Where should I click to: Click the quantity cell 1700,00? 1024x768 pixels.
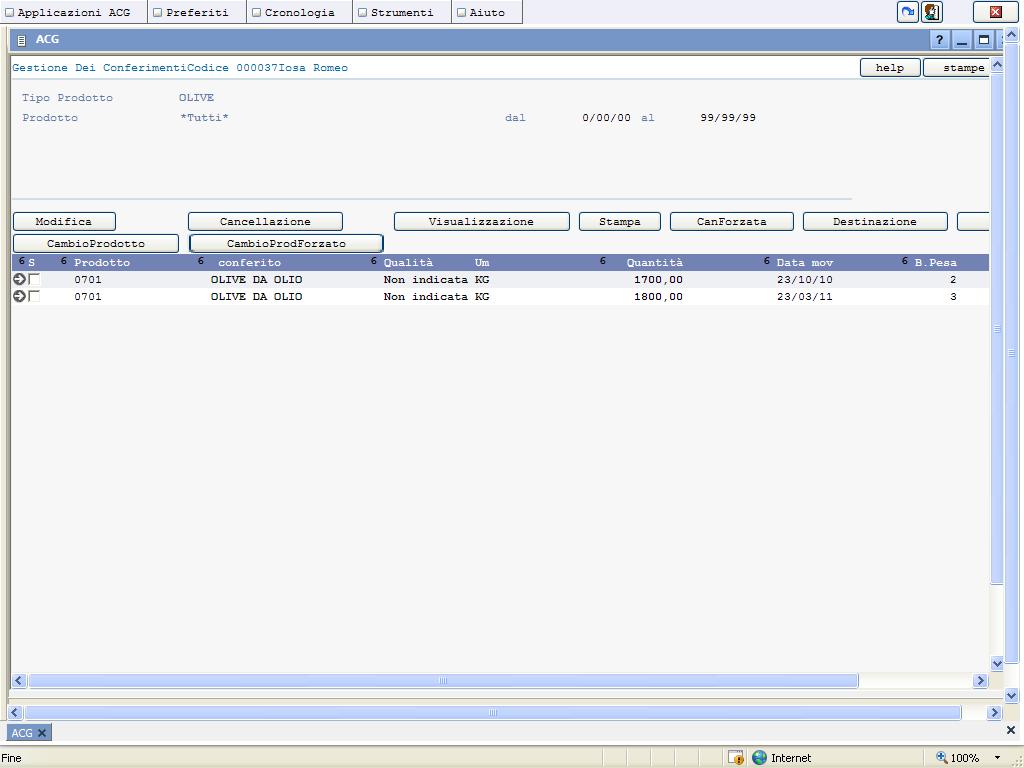pyautogui.click(x=658, y=280)
